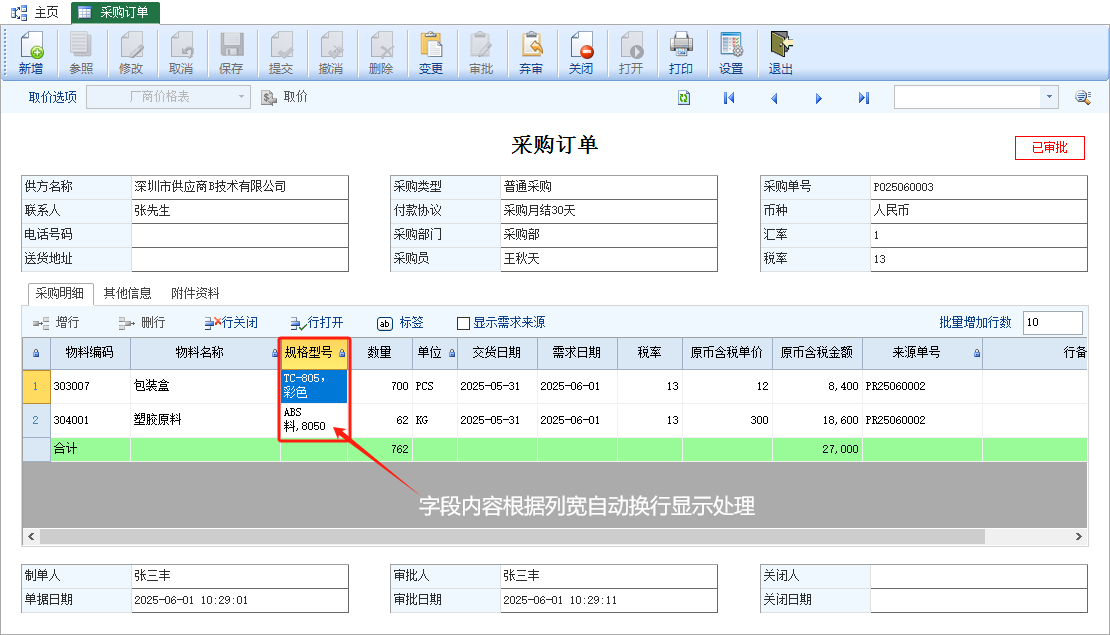Click the 取消 (cancel) toolbar icon
The image size is (1110, 635).
[181, 53]
